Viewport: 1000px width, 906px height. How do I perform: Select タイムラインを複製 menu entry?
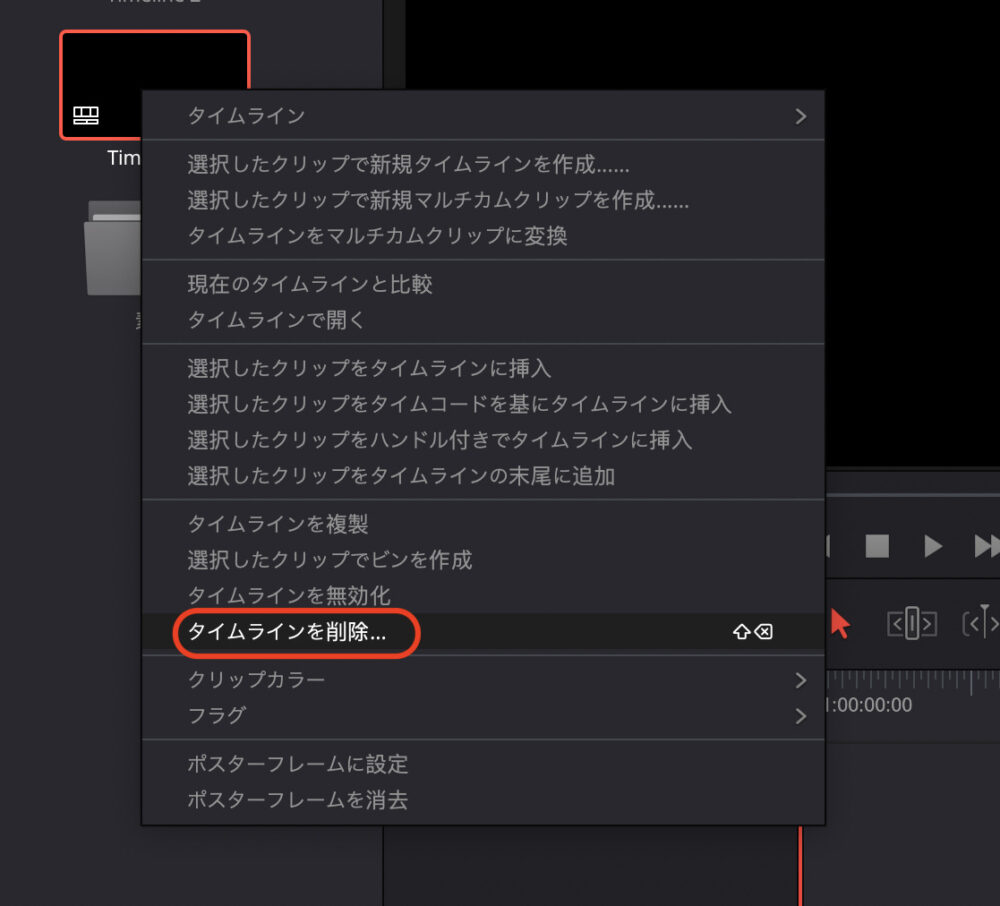[278, 524]
